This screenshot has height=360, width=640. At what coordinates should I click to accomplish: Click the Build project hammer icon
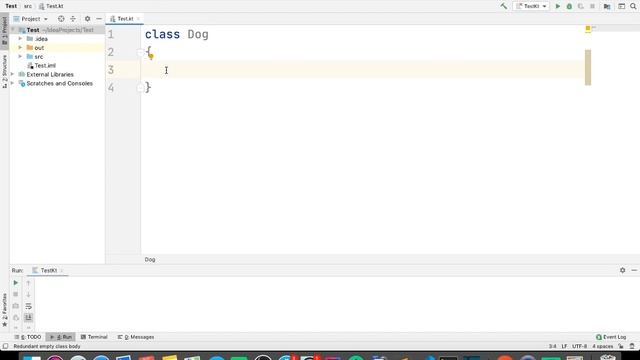(x=504, y=6)
